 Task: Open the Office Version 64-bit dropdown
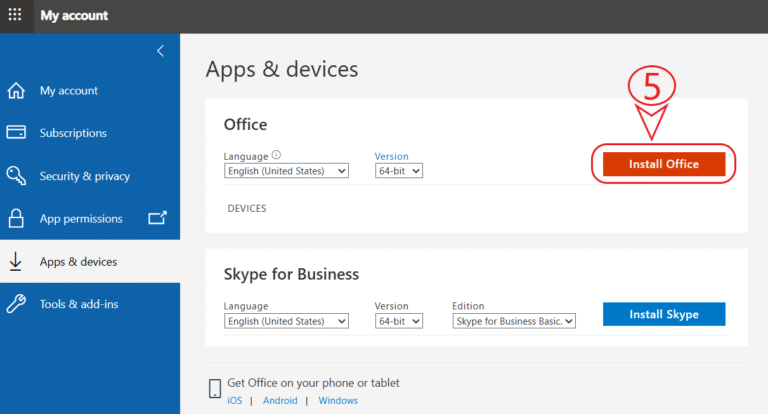pos(399,171)
